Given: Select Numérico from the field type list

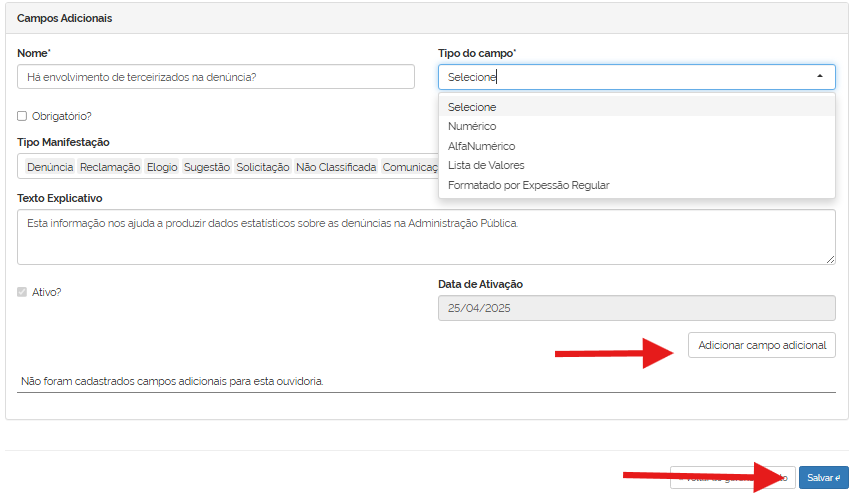Looking at the screenshot, I should pyautogui.click(x=472, y=126).
